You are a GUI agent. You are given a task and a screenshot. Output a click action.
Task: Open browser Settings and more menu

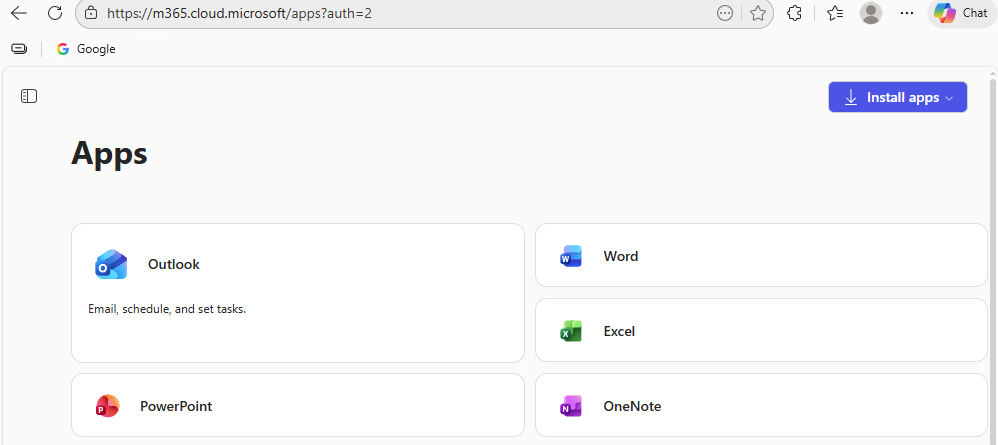click(x=907, y=13)
